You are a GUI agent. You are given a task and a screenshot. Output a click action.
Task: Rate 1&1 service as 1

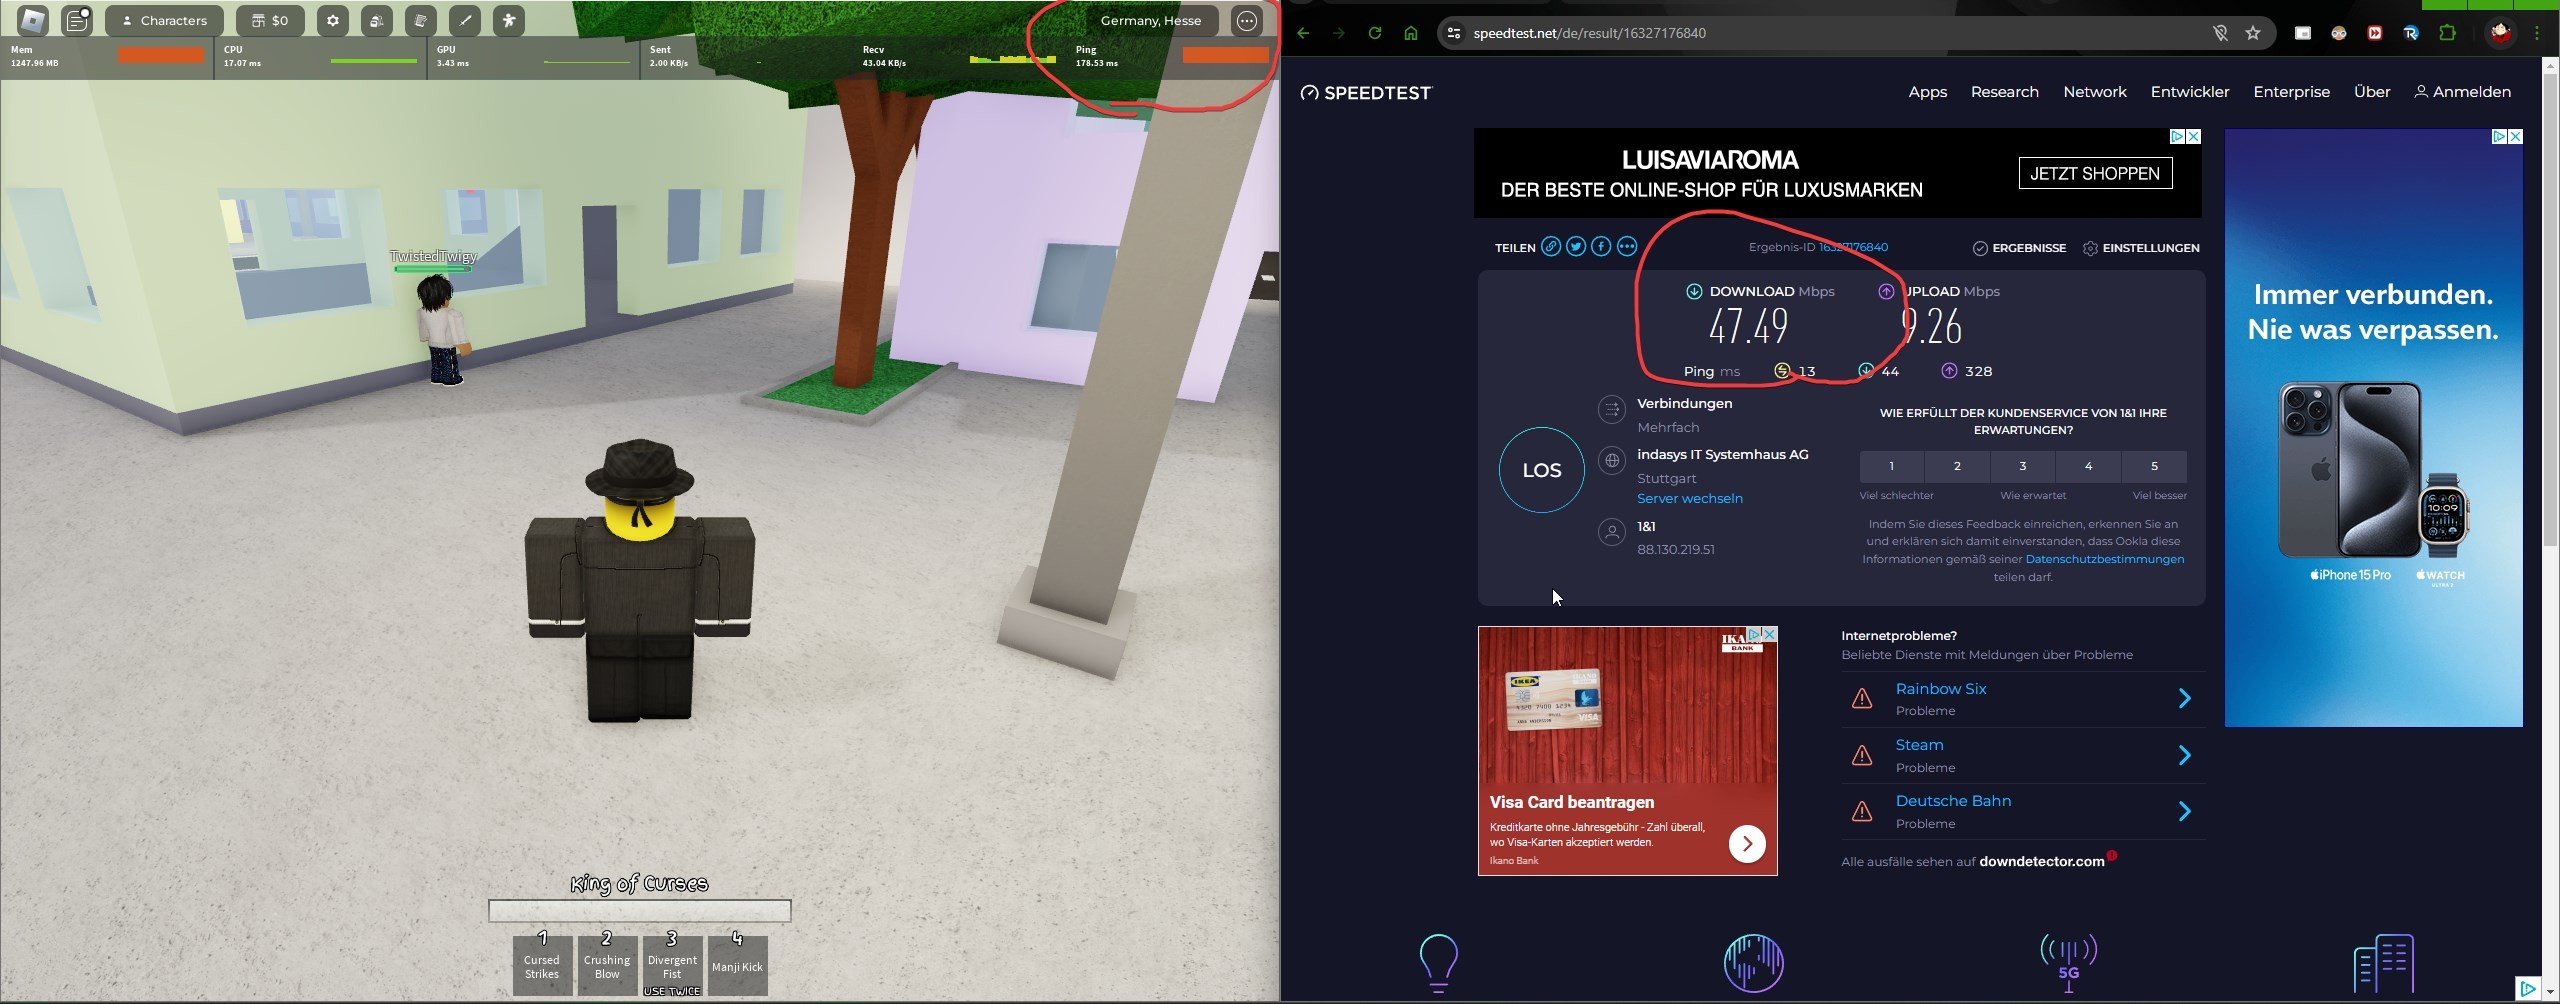pos(1891,466)
